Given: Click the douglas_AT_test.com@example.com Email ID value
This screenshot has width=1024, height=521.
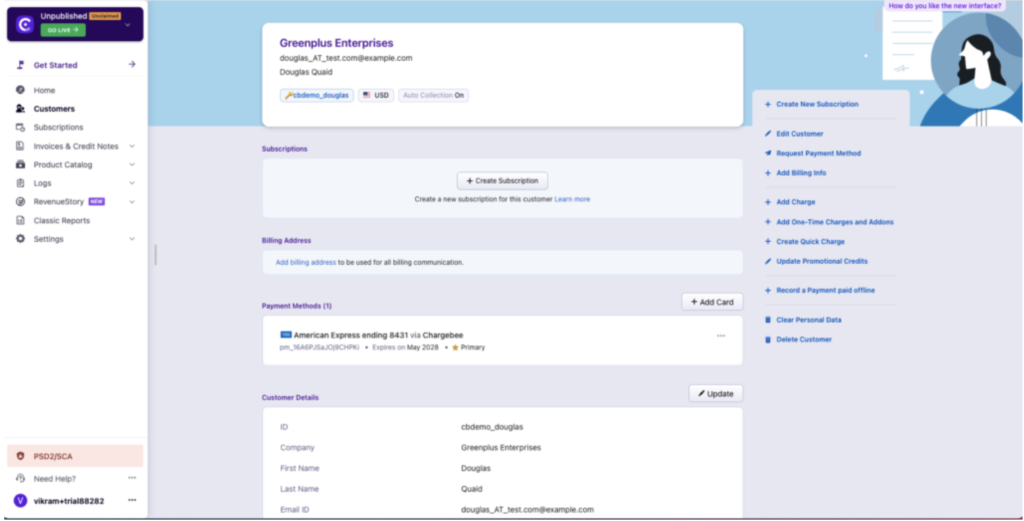Looking at the screenshot, I should [527, 509].
